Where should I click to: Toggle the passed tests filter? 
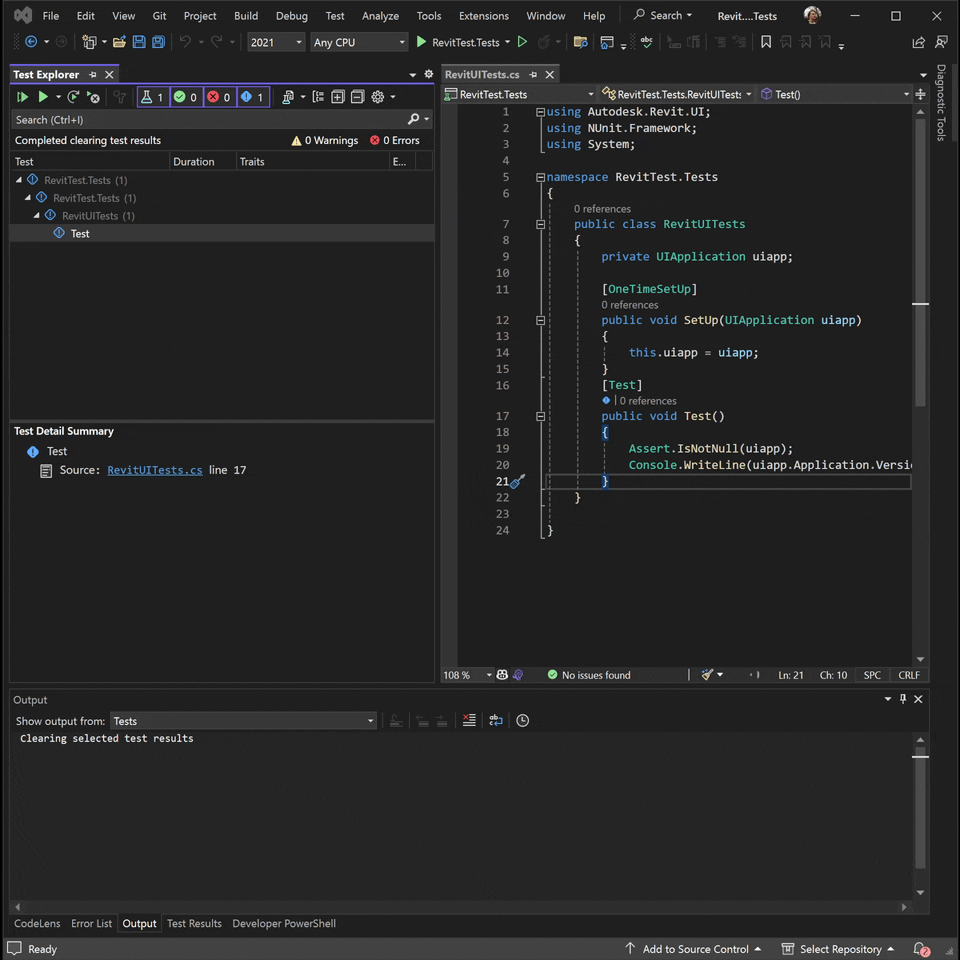tap(186, 97)
